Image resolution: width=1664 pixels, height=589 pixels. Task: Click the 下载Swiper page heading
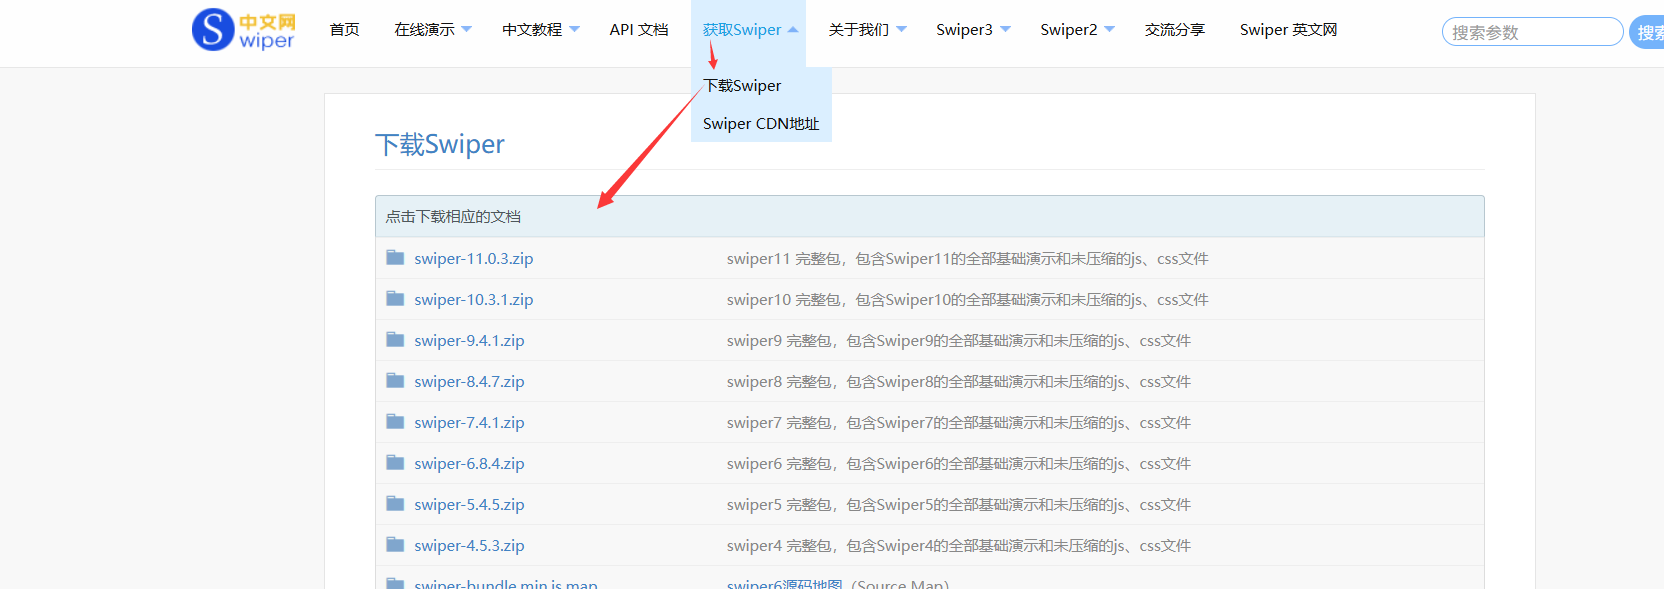point(439,144)
